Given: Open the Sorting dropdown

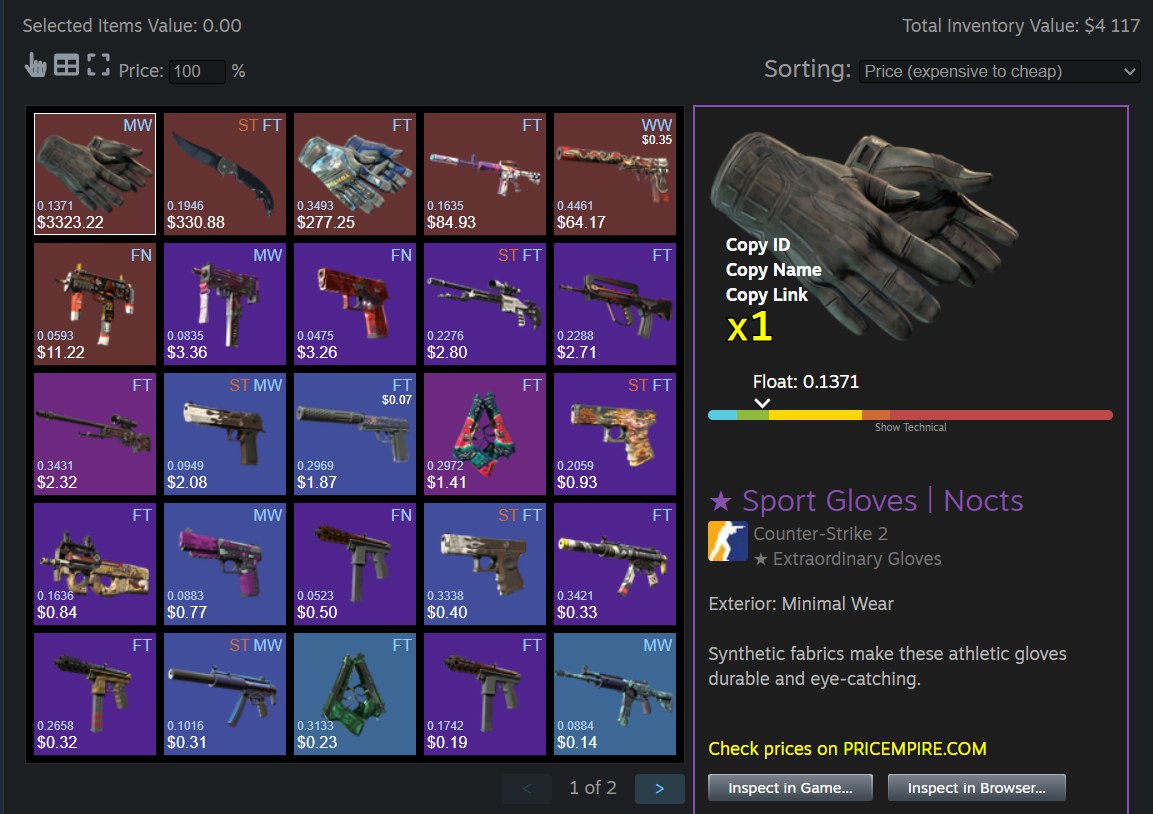Looking at the screenshot, I should (999, 71).
